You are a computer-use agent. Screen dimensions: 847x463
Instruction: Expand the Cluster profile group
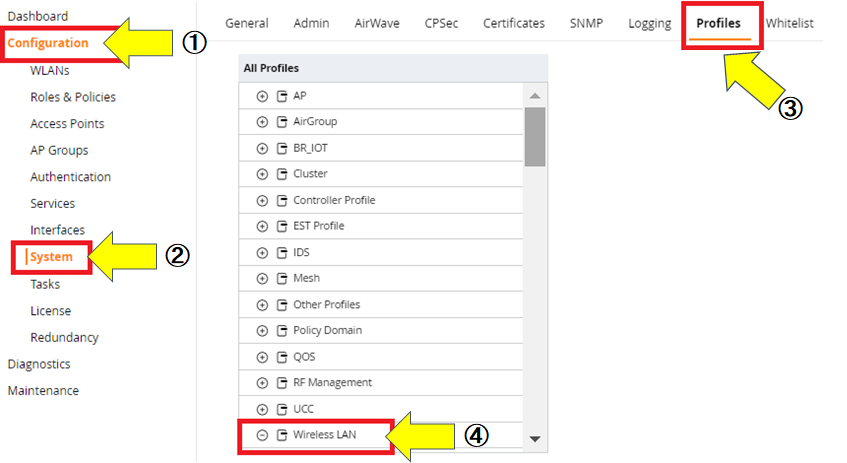pos(262,174)
